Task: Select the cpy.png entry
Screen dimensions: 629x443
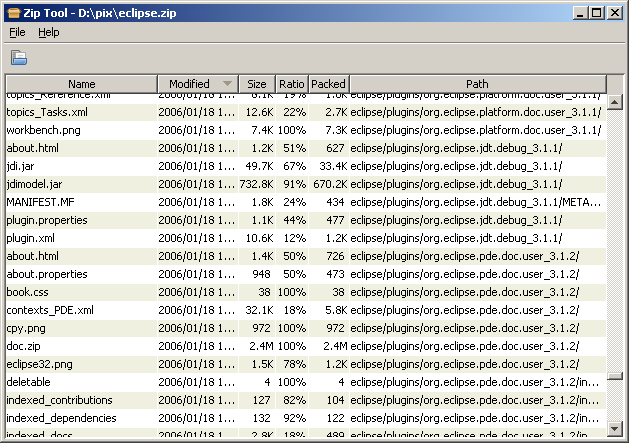Action: (306, 328)
